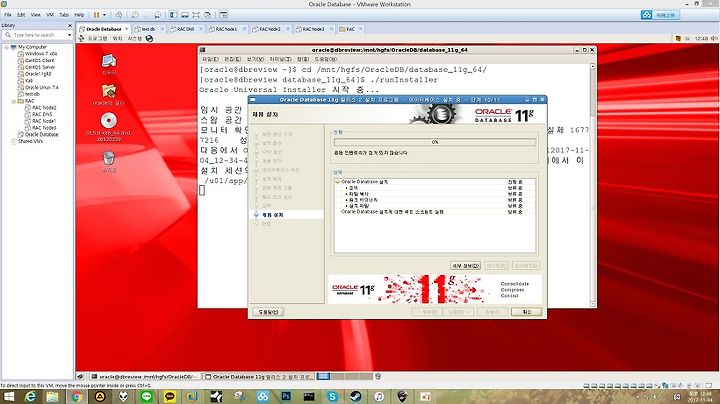The height and width of the screenshot is (404, 720).
Task: Select Windows 7 x64 in library
Action: coord(41,54)
